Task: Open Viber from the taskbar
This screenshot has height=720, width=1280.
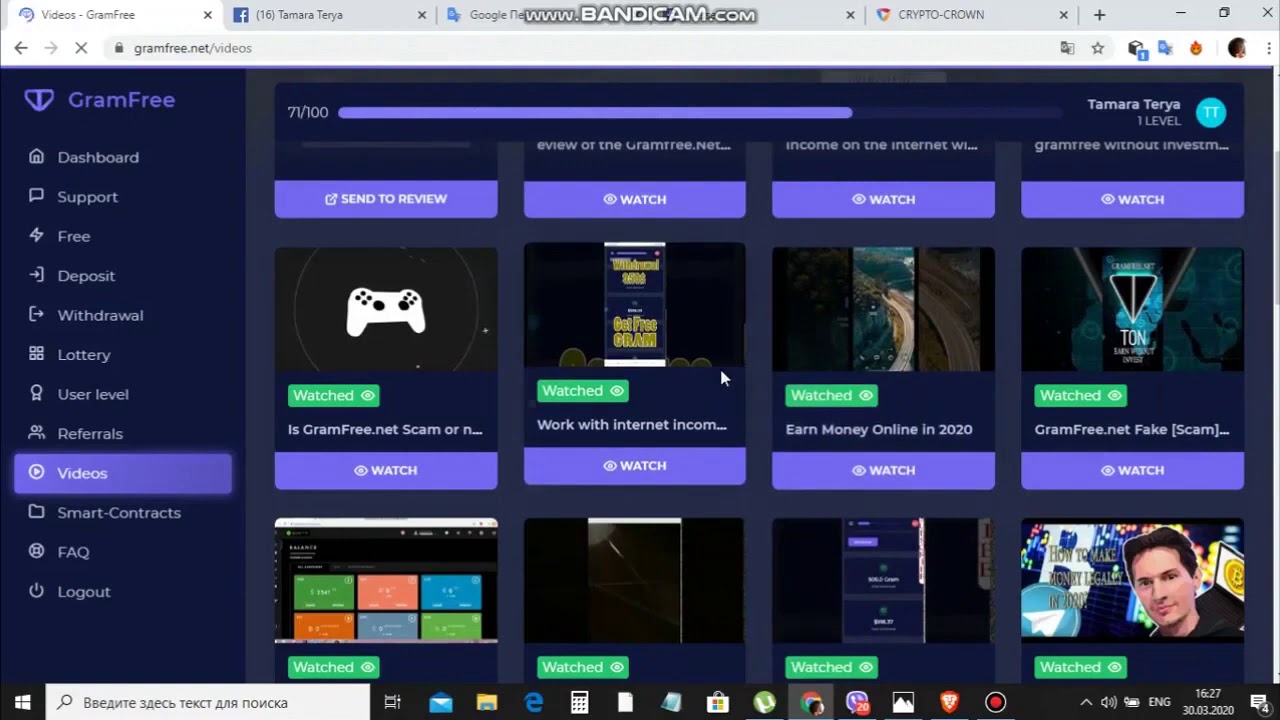Action: [857, 703]
